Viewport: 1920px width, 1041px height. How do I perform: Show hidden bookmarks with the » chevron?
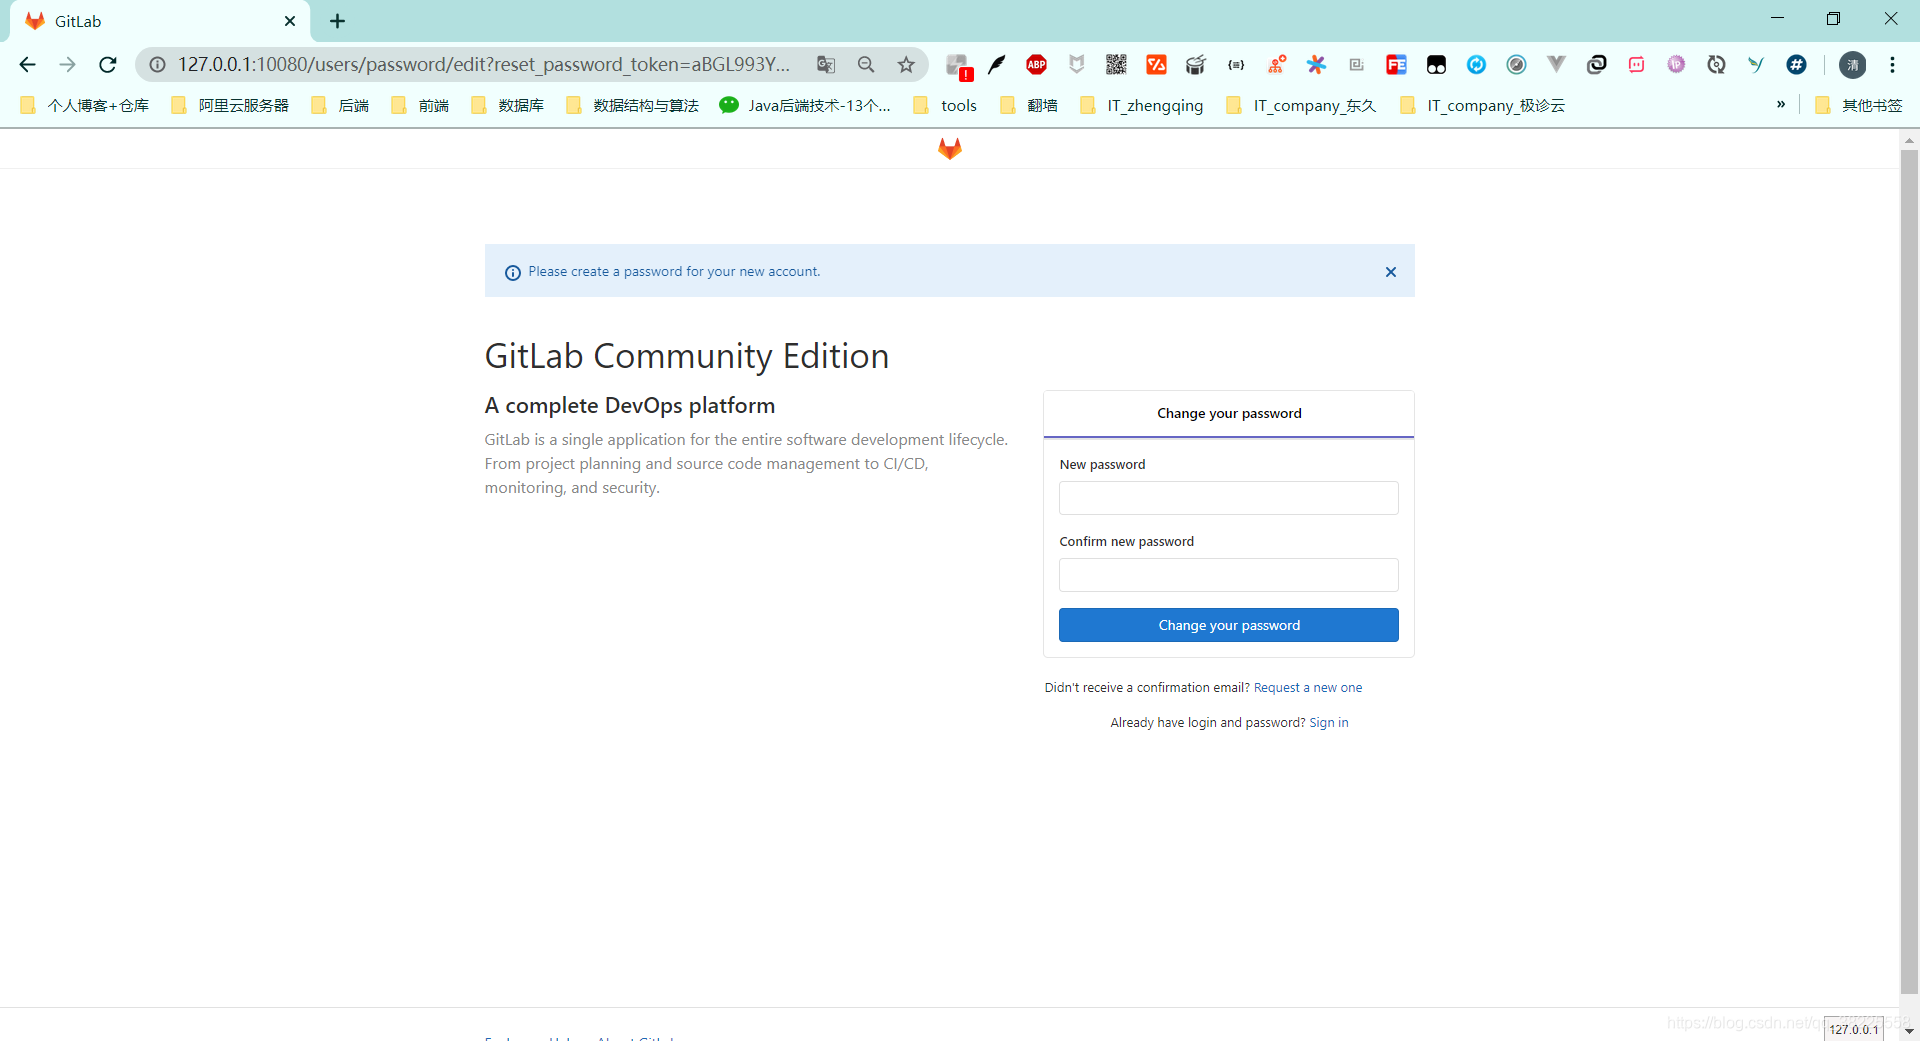coord(1780,105)
